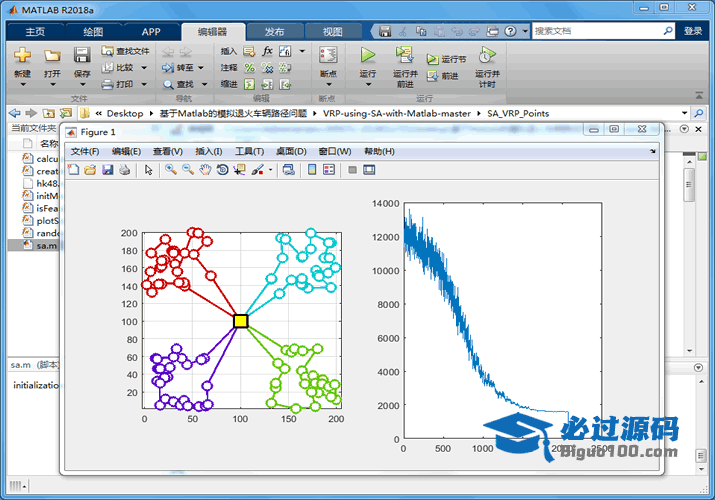
Task: Toggle the Edit Plot arrow tool
Action: pos(148,170)
